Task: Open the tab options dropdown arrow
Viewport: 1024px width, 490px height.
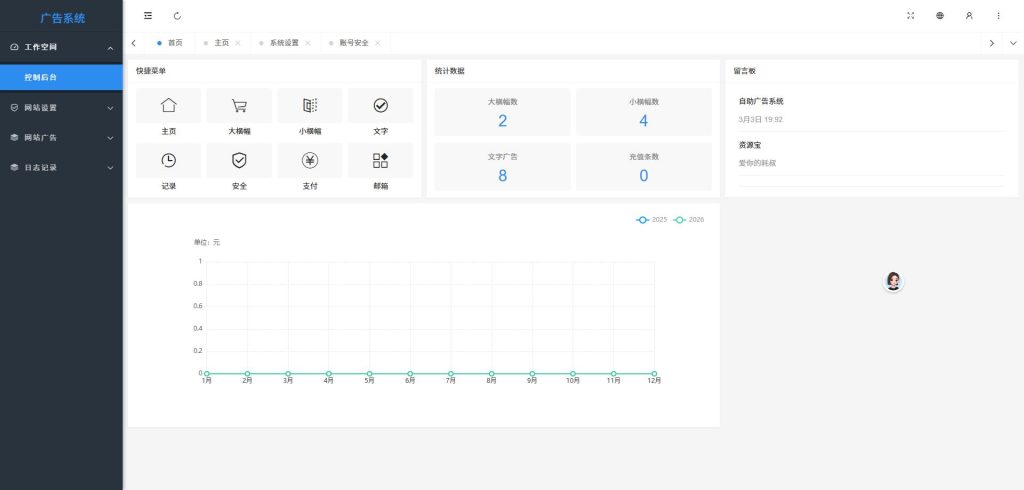Action: click(1013, 43)
